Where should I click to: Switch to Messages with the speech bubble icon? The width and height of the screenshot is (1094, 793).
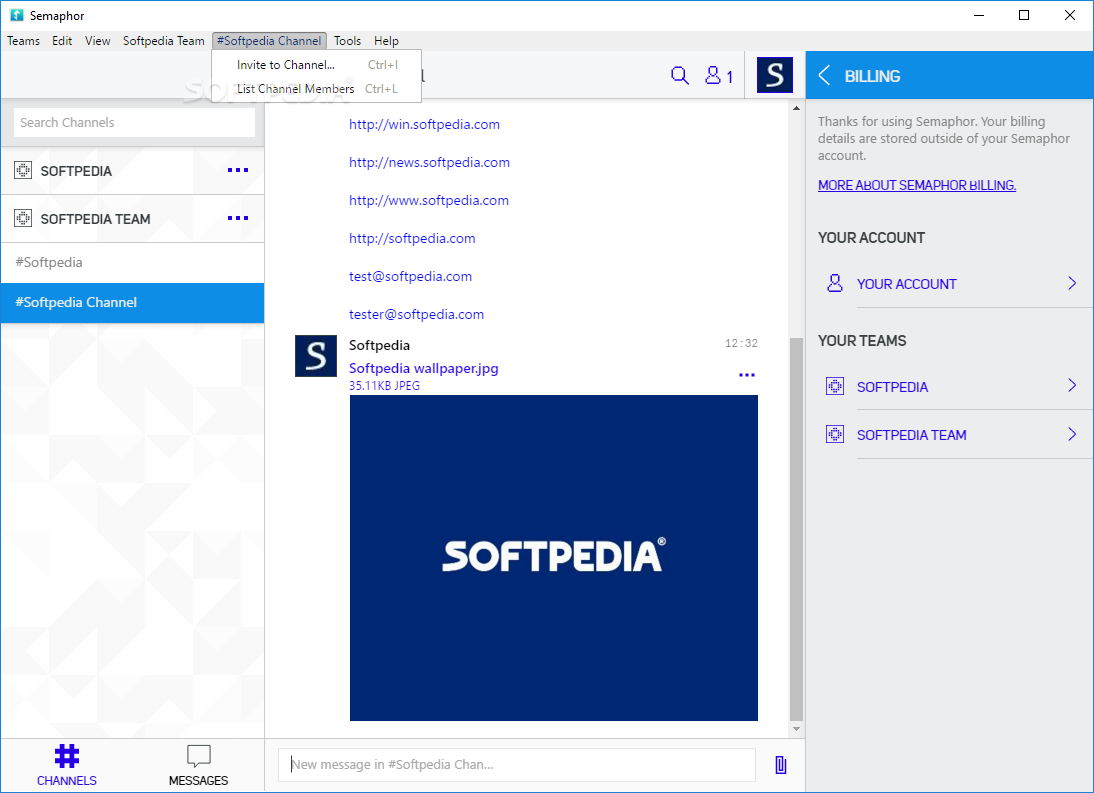(x=199, y=755)
